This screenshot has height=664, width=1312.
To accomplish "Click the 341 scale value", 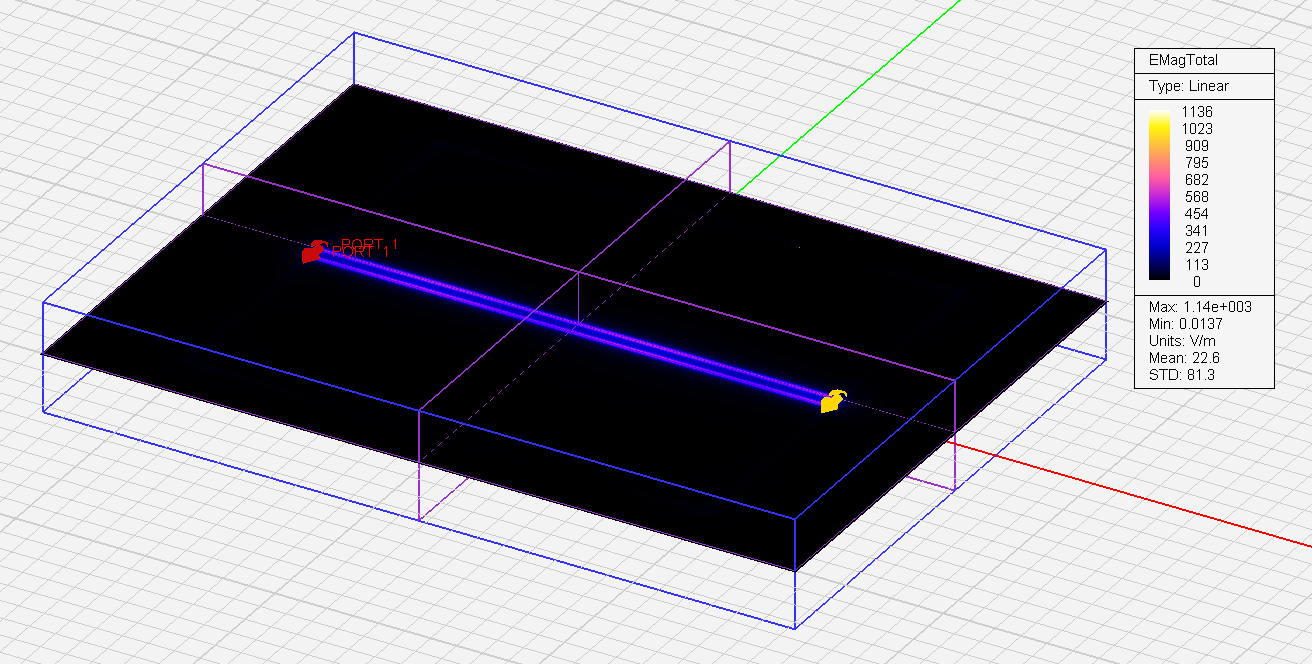I will tap(1197, 231).
